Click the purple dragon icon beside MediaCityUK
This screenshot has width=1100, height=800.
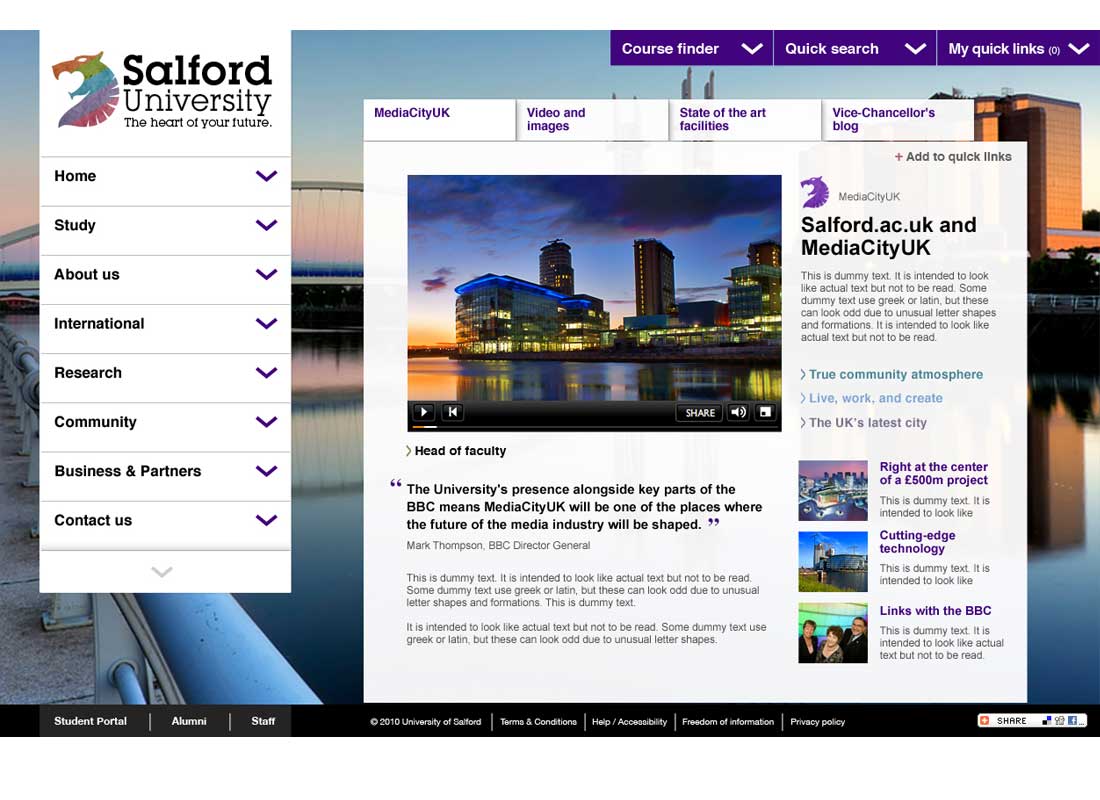point(815,192)
